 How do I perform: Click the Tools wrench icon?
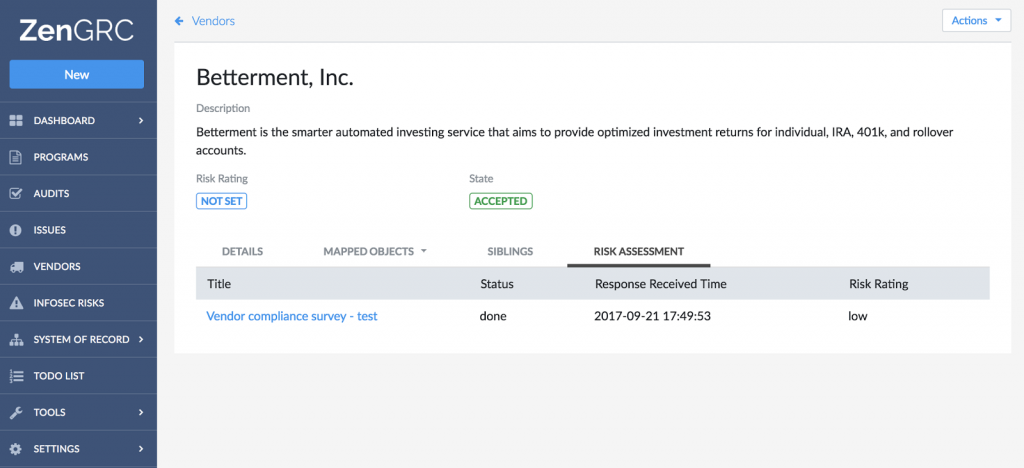tap(16, 412)
